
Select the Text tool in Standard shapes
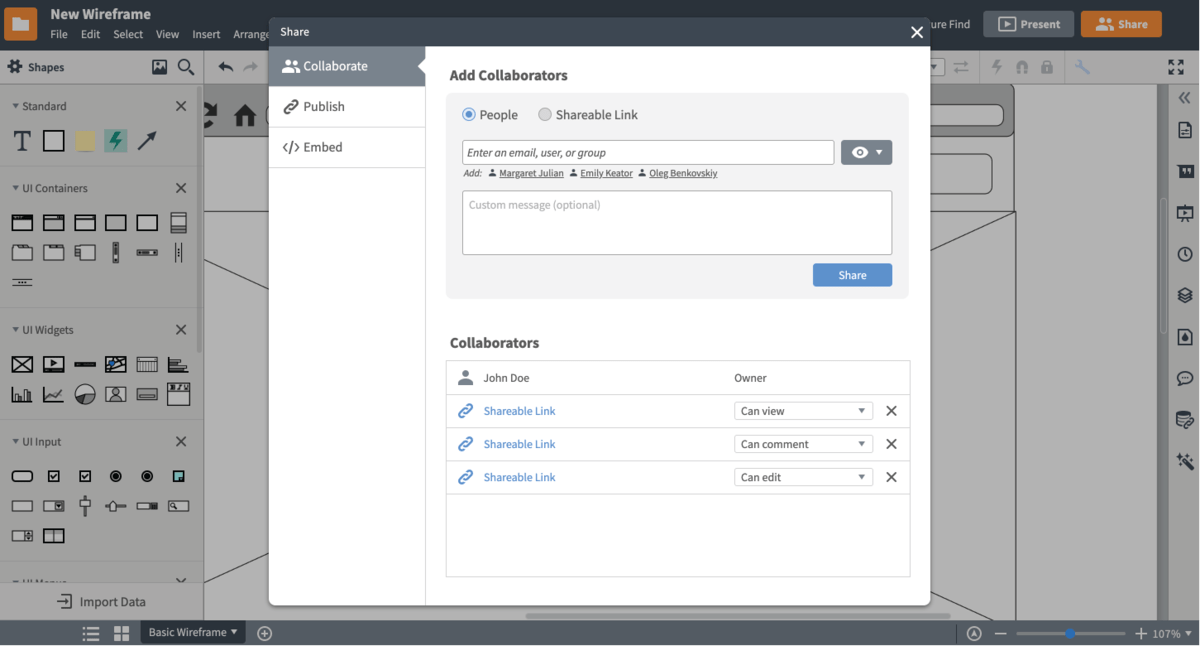(21, 141)
